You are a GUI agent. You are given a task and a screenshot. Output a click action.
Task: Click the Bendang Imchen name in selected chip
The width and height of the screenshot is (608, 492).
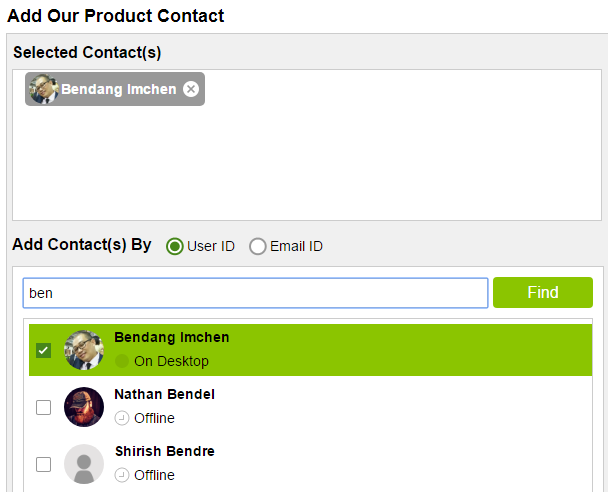coord(119,89)
